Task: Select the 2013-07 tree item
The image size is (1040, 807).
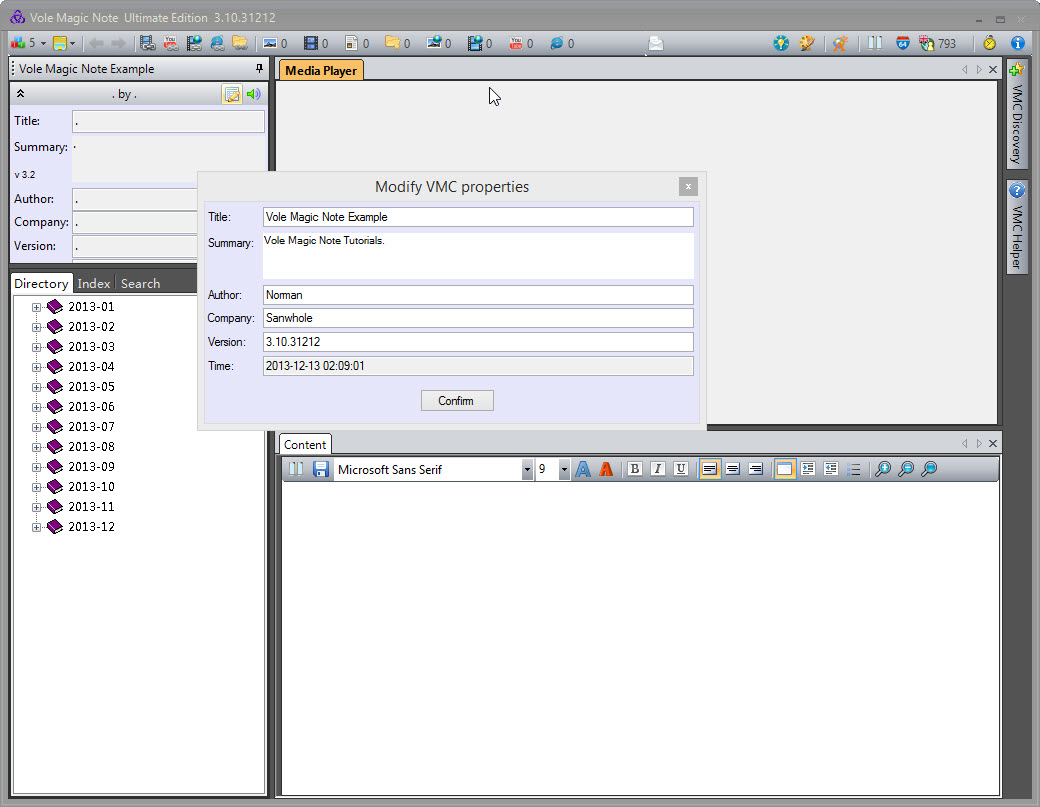Action: point(92,426)
